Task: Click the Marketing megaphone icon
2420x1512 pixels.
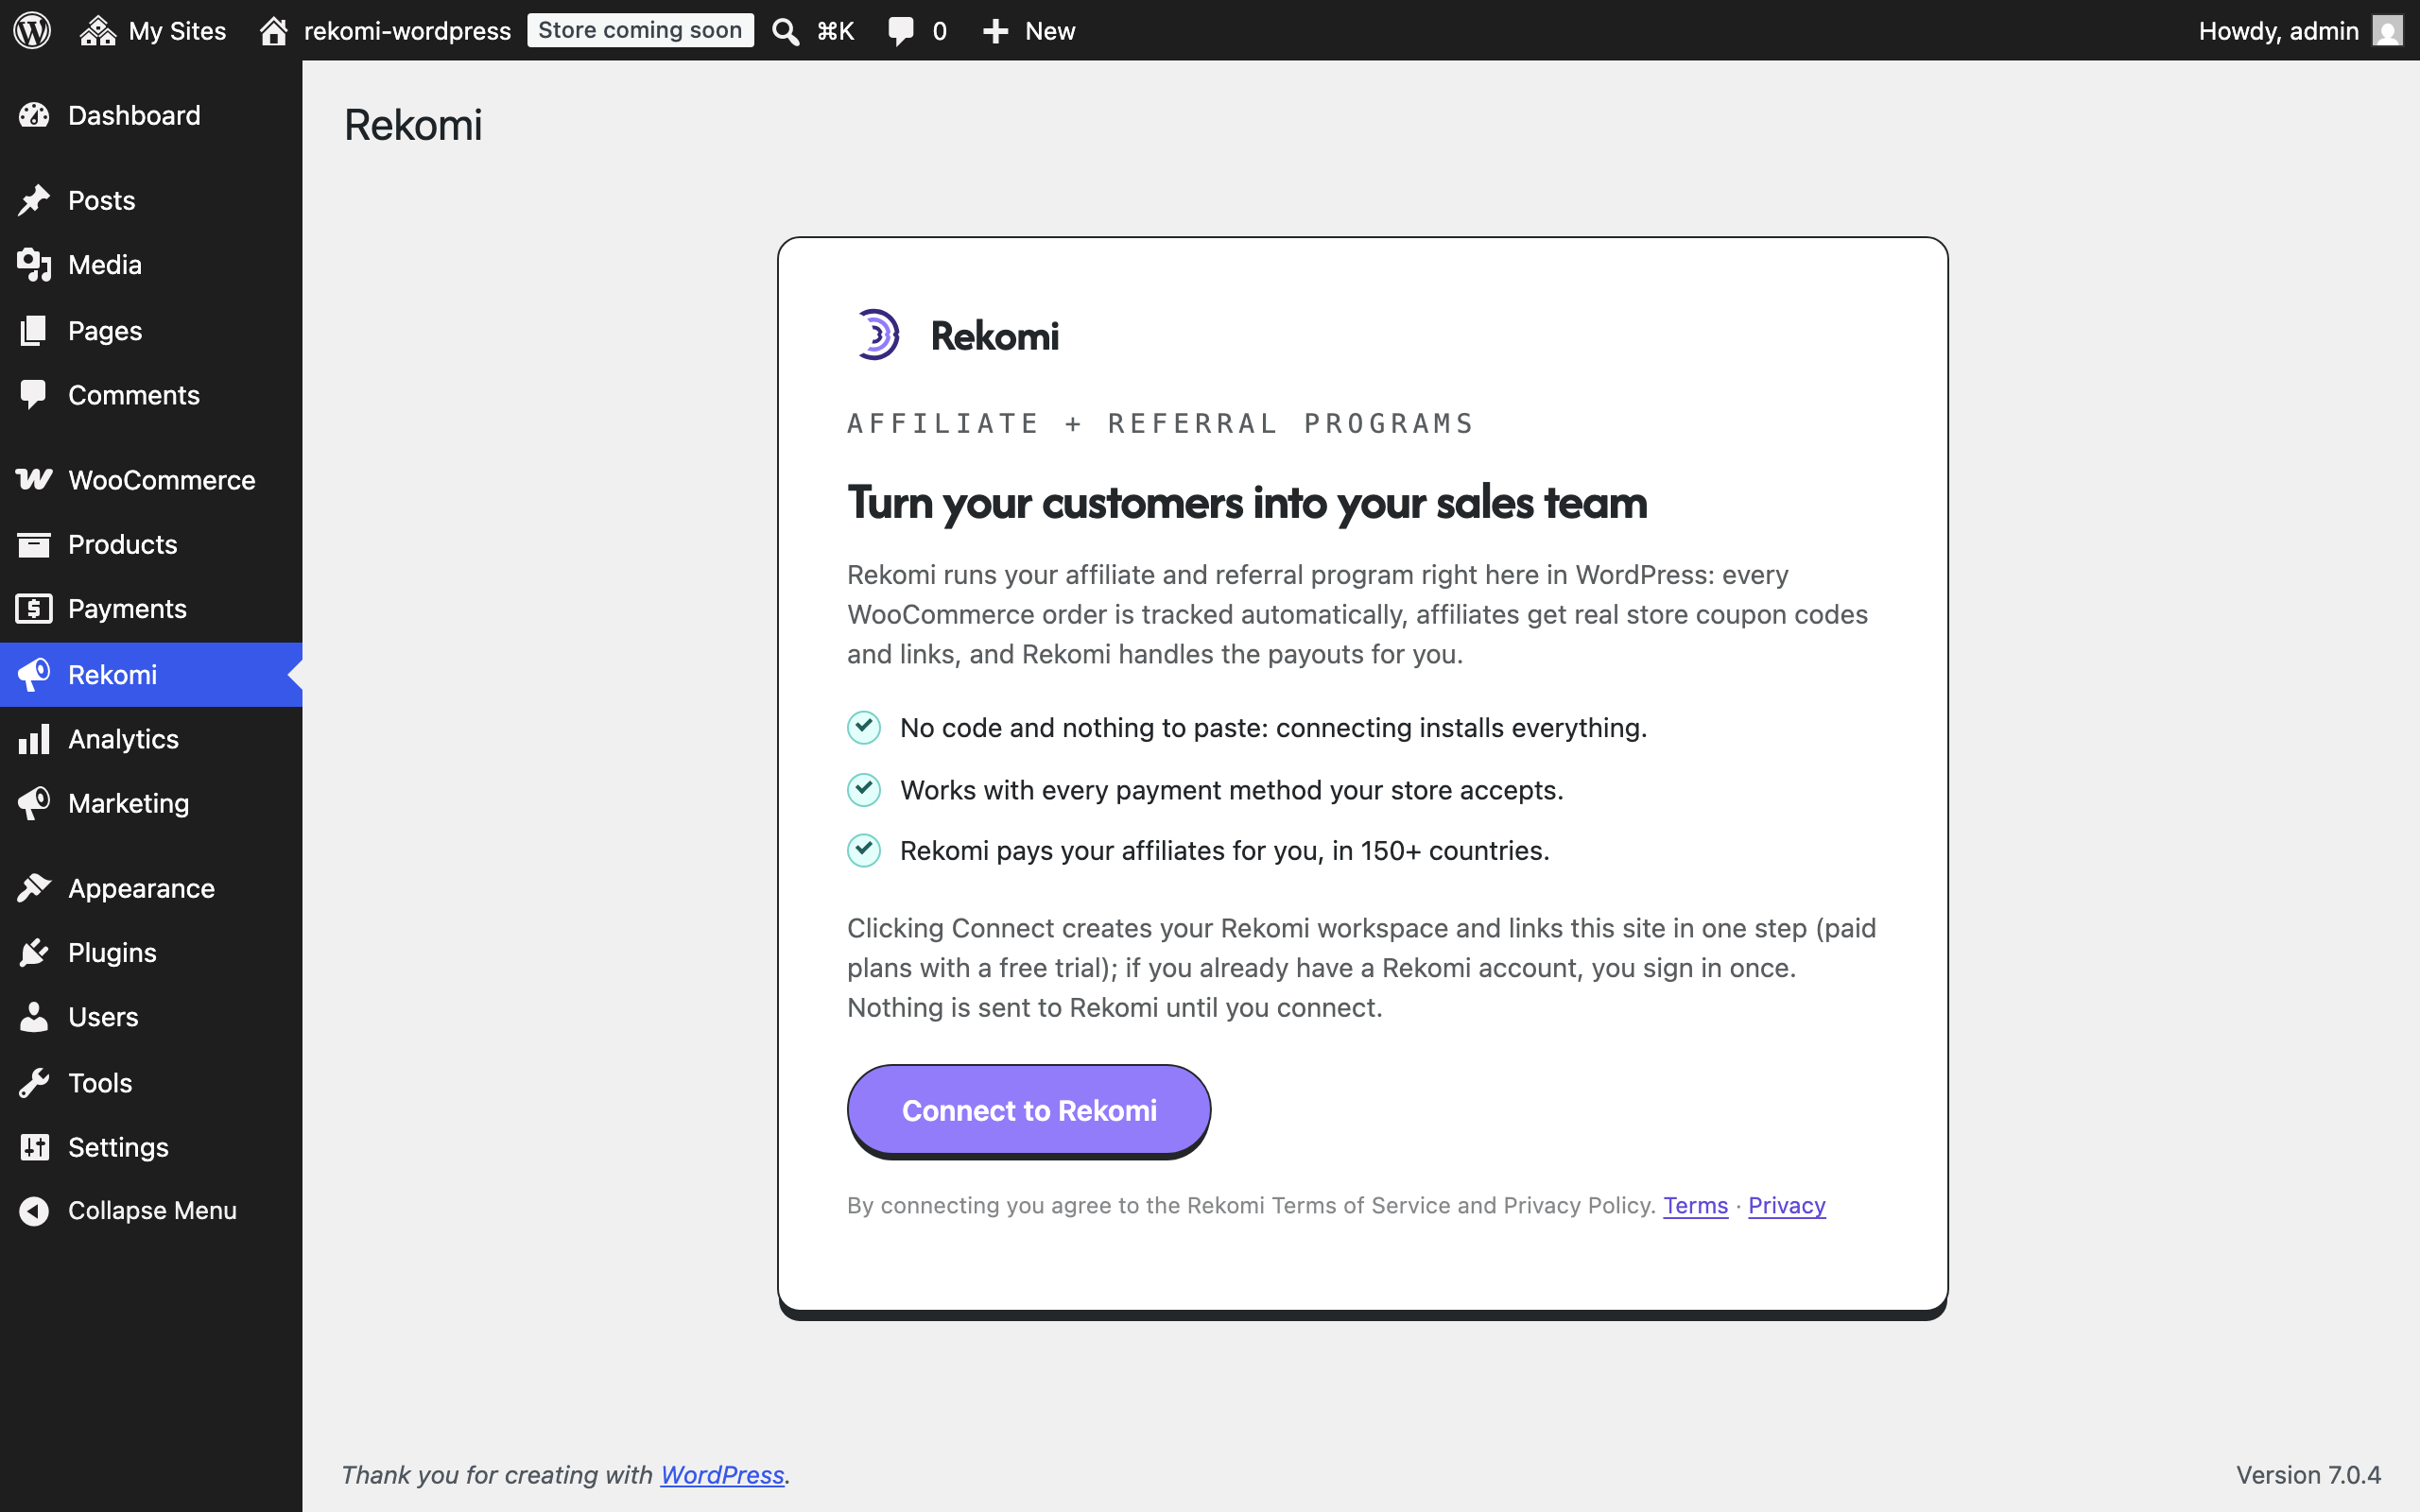Action: click(34, 803)
